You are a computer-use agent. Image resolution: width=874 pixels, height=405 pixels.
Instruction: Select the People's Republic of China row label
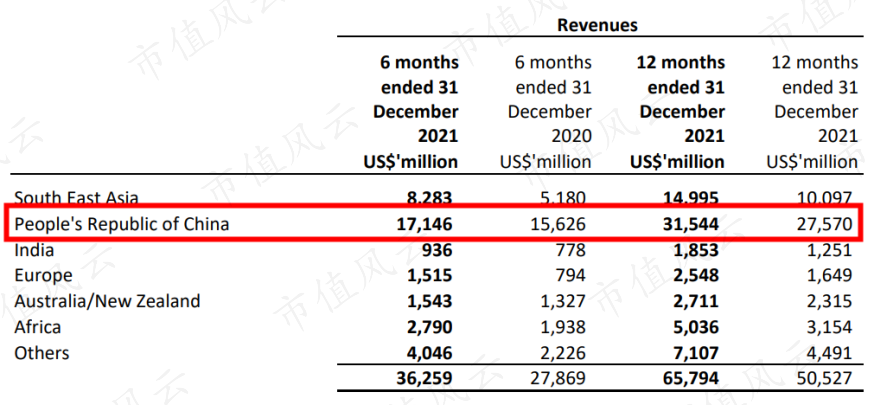tap(122, 224)
